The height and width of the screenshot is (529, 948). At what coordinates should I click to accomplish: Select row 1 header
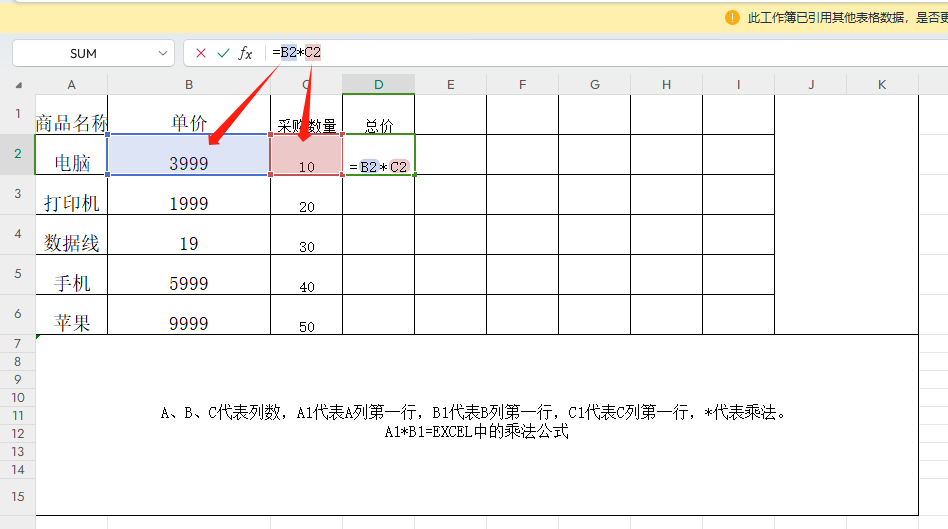[x=18, y=114]
